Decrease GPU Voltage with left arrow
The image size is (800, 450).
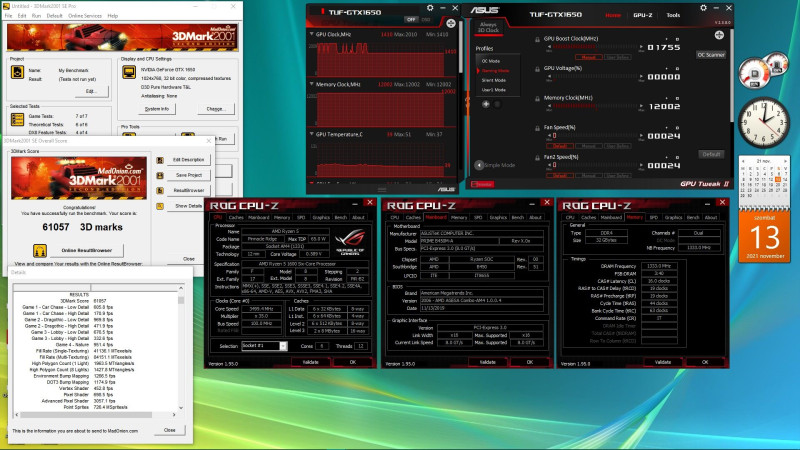pos(549,77)
